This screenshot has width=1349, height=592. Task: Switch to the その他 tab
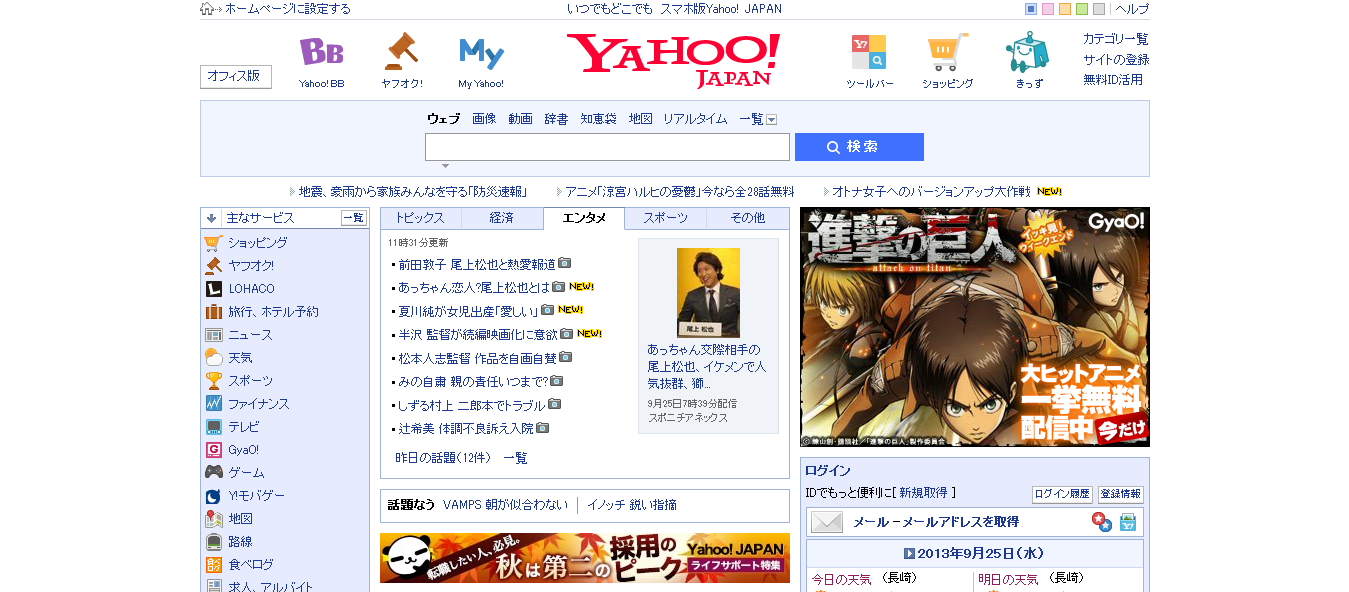[x=748, y=218]
